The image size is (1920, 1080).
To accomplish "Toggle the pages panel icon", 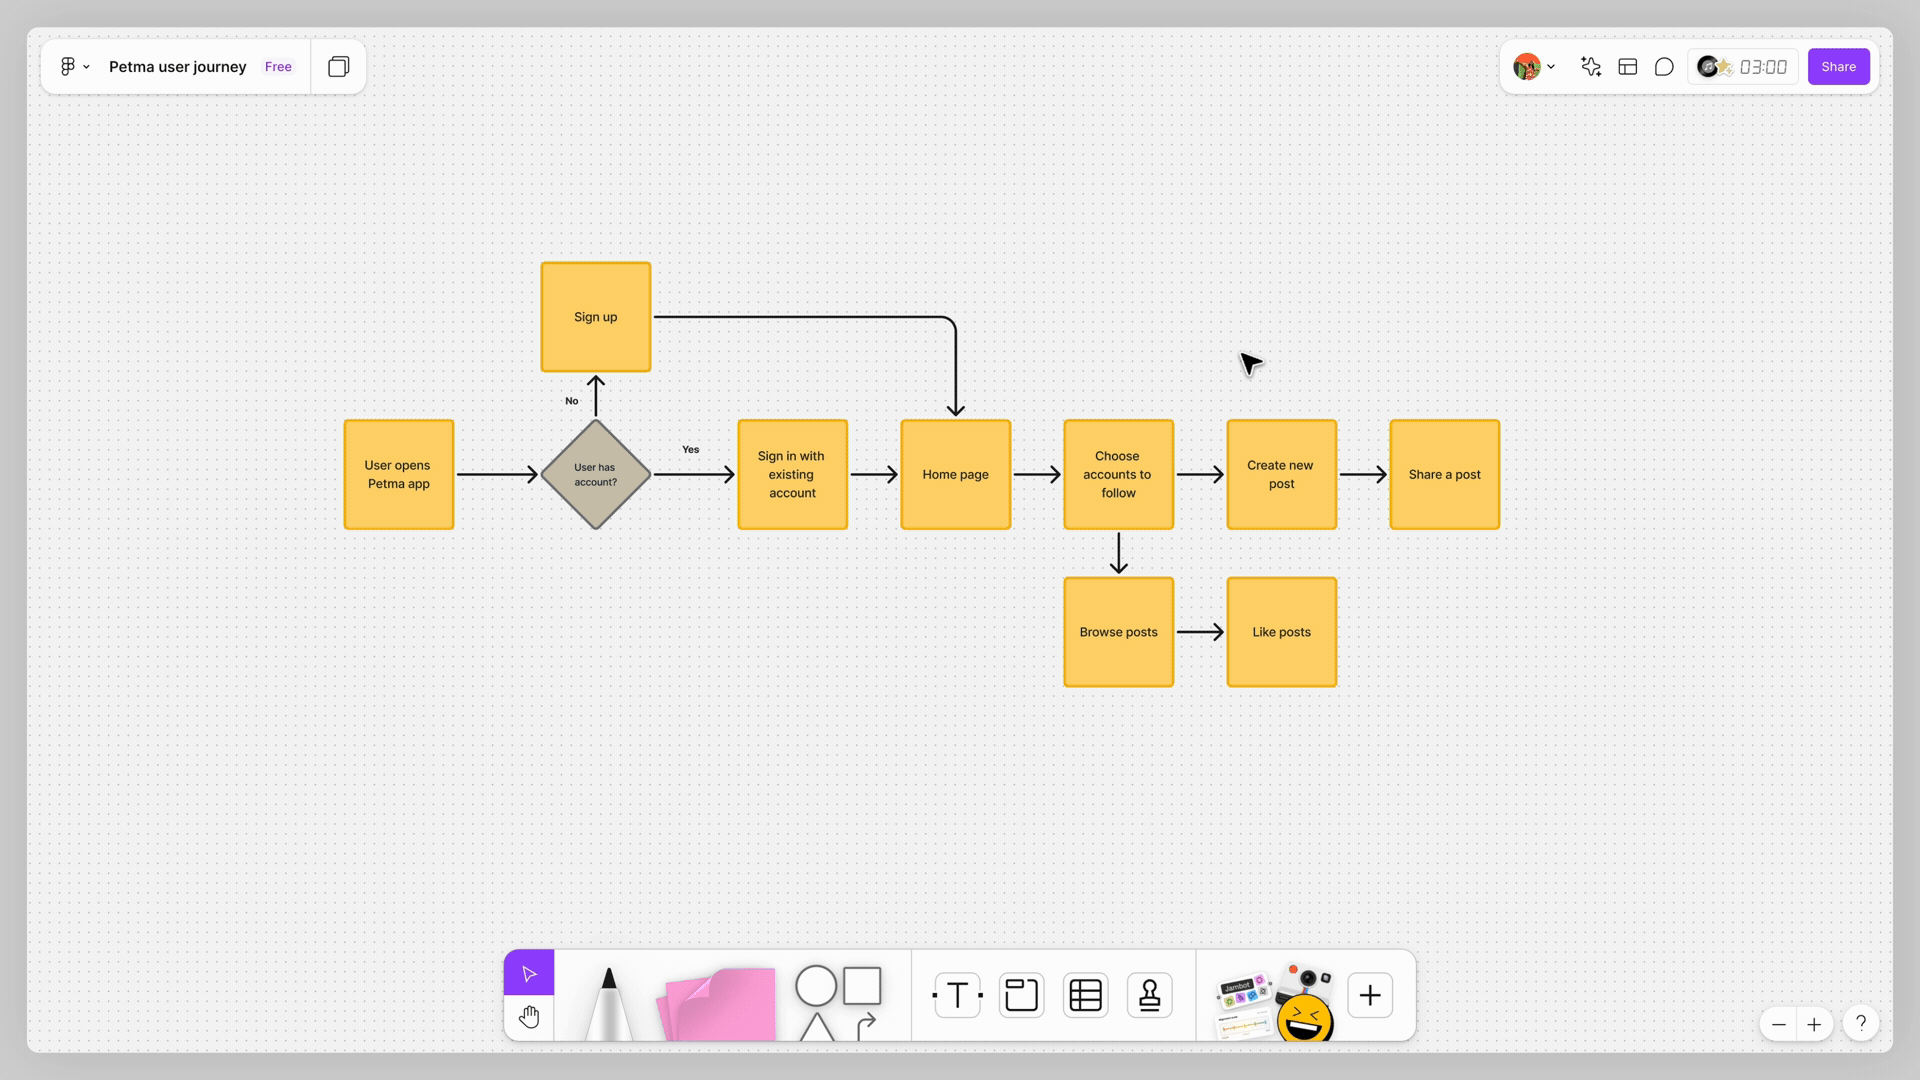I will 339,67.
